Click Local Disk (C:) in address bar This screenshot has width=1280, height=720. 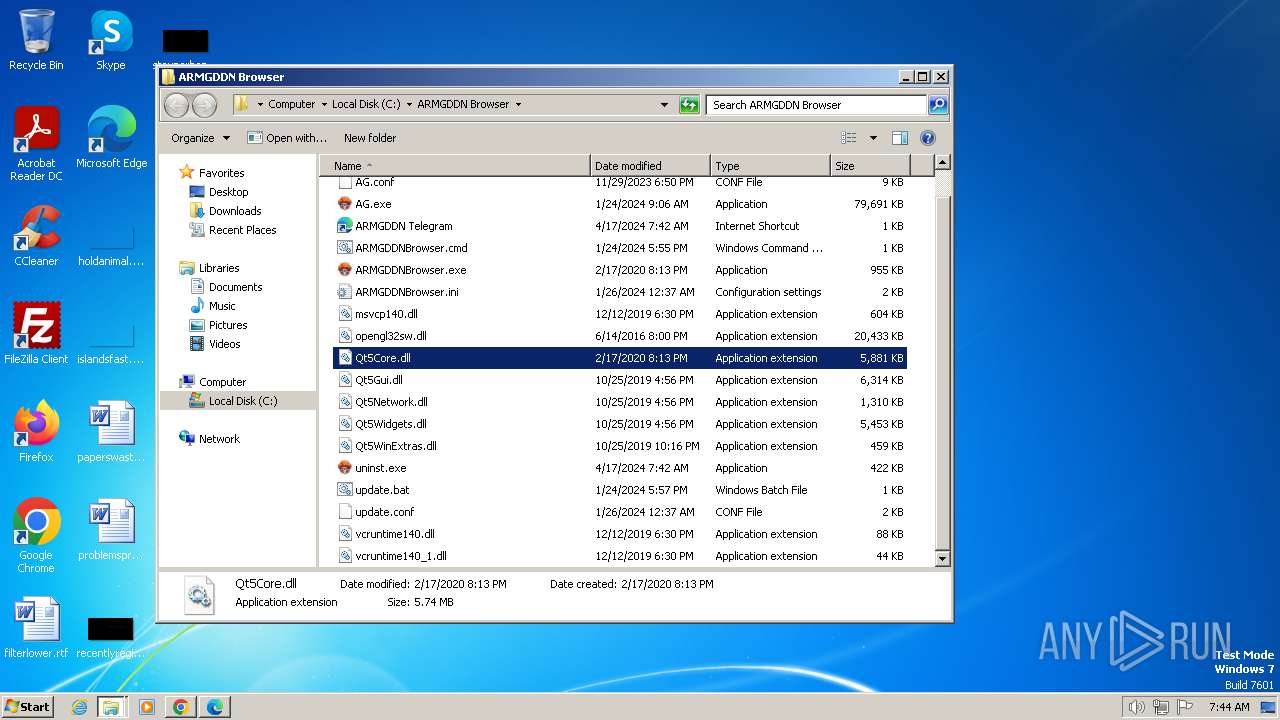pyautogui.click(x=366, y=104)
